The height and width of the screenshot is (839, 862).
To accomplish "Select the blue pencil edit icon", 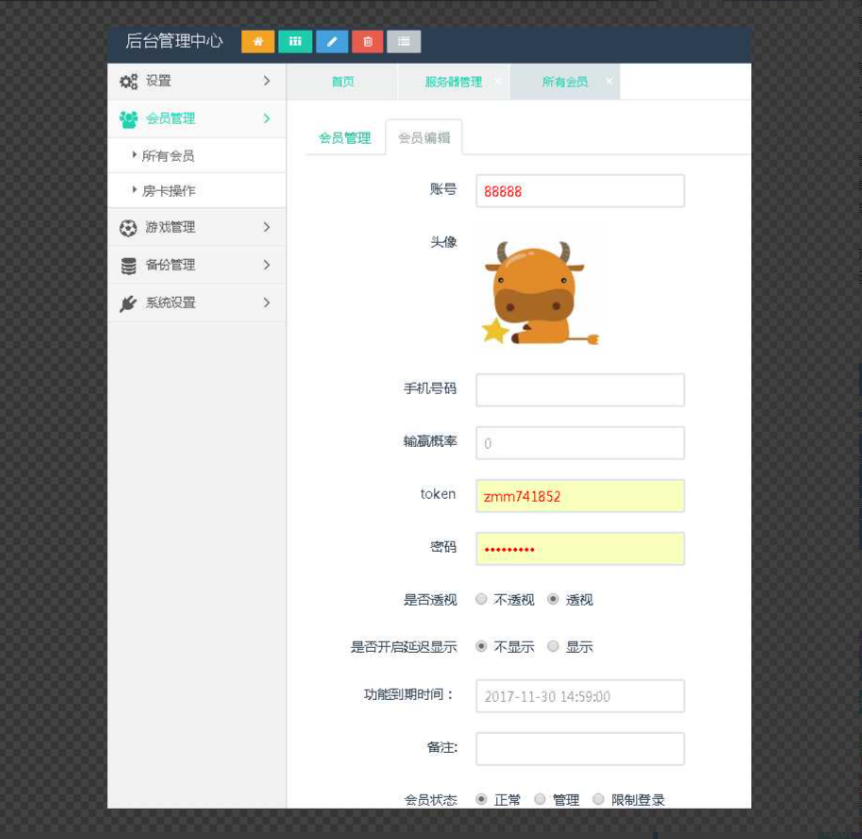I will pyautogui.click(x=331, y=42).
